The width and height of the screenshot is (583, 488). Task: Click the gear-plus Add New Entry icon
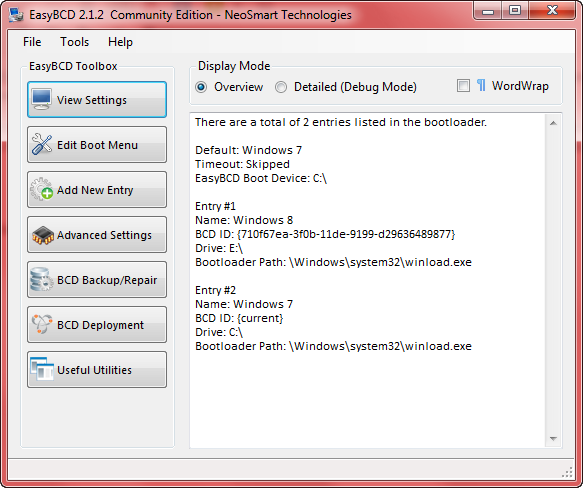[x=42, y=189]
